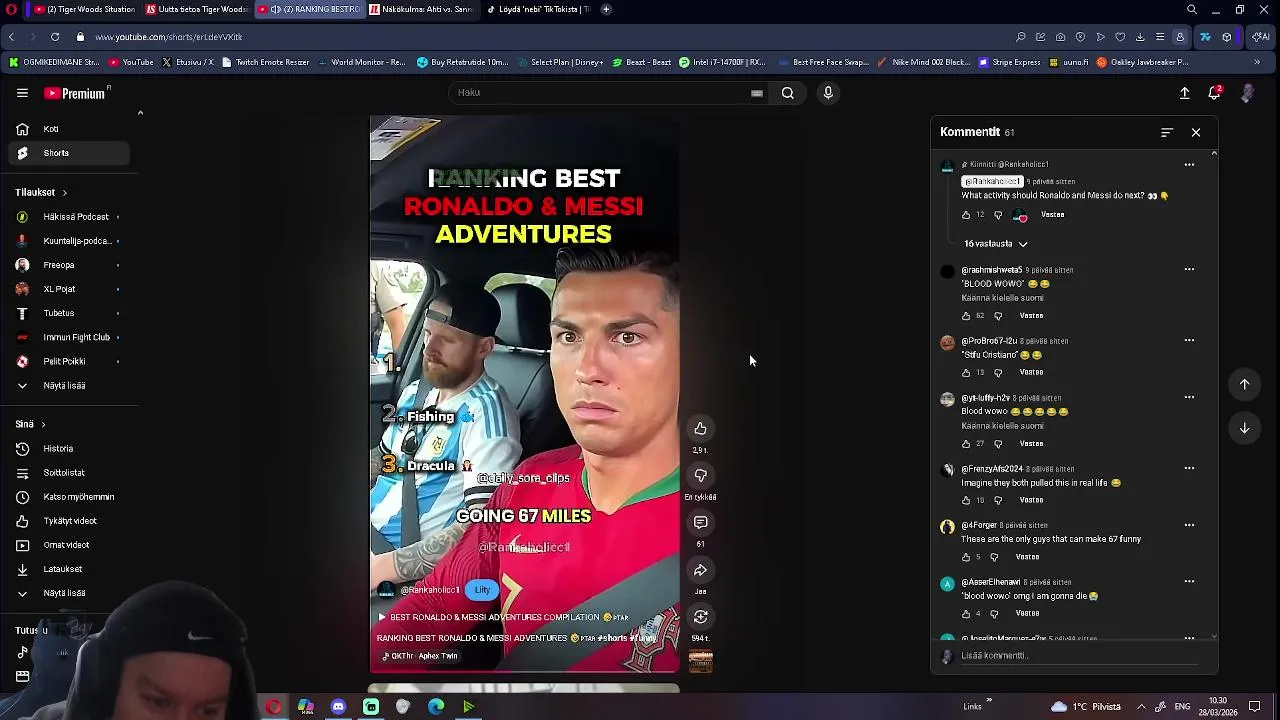The width and height of the screenshot is (1280, 720).
Task: Open Discord from the taskbar
Action: pos(338,707)
